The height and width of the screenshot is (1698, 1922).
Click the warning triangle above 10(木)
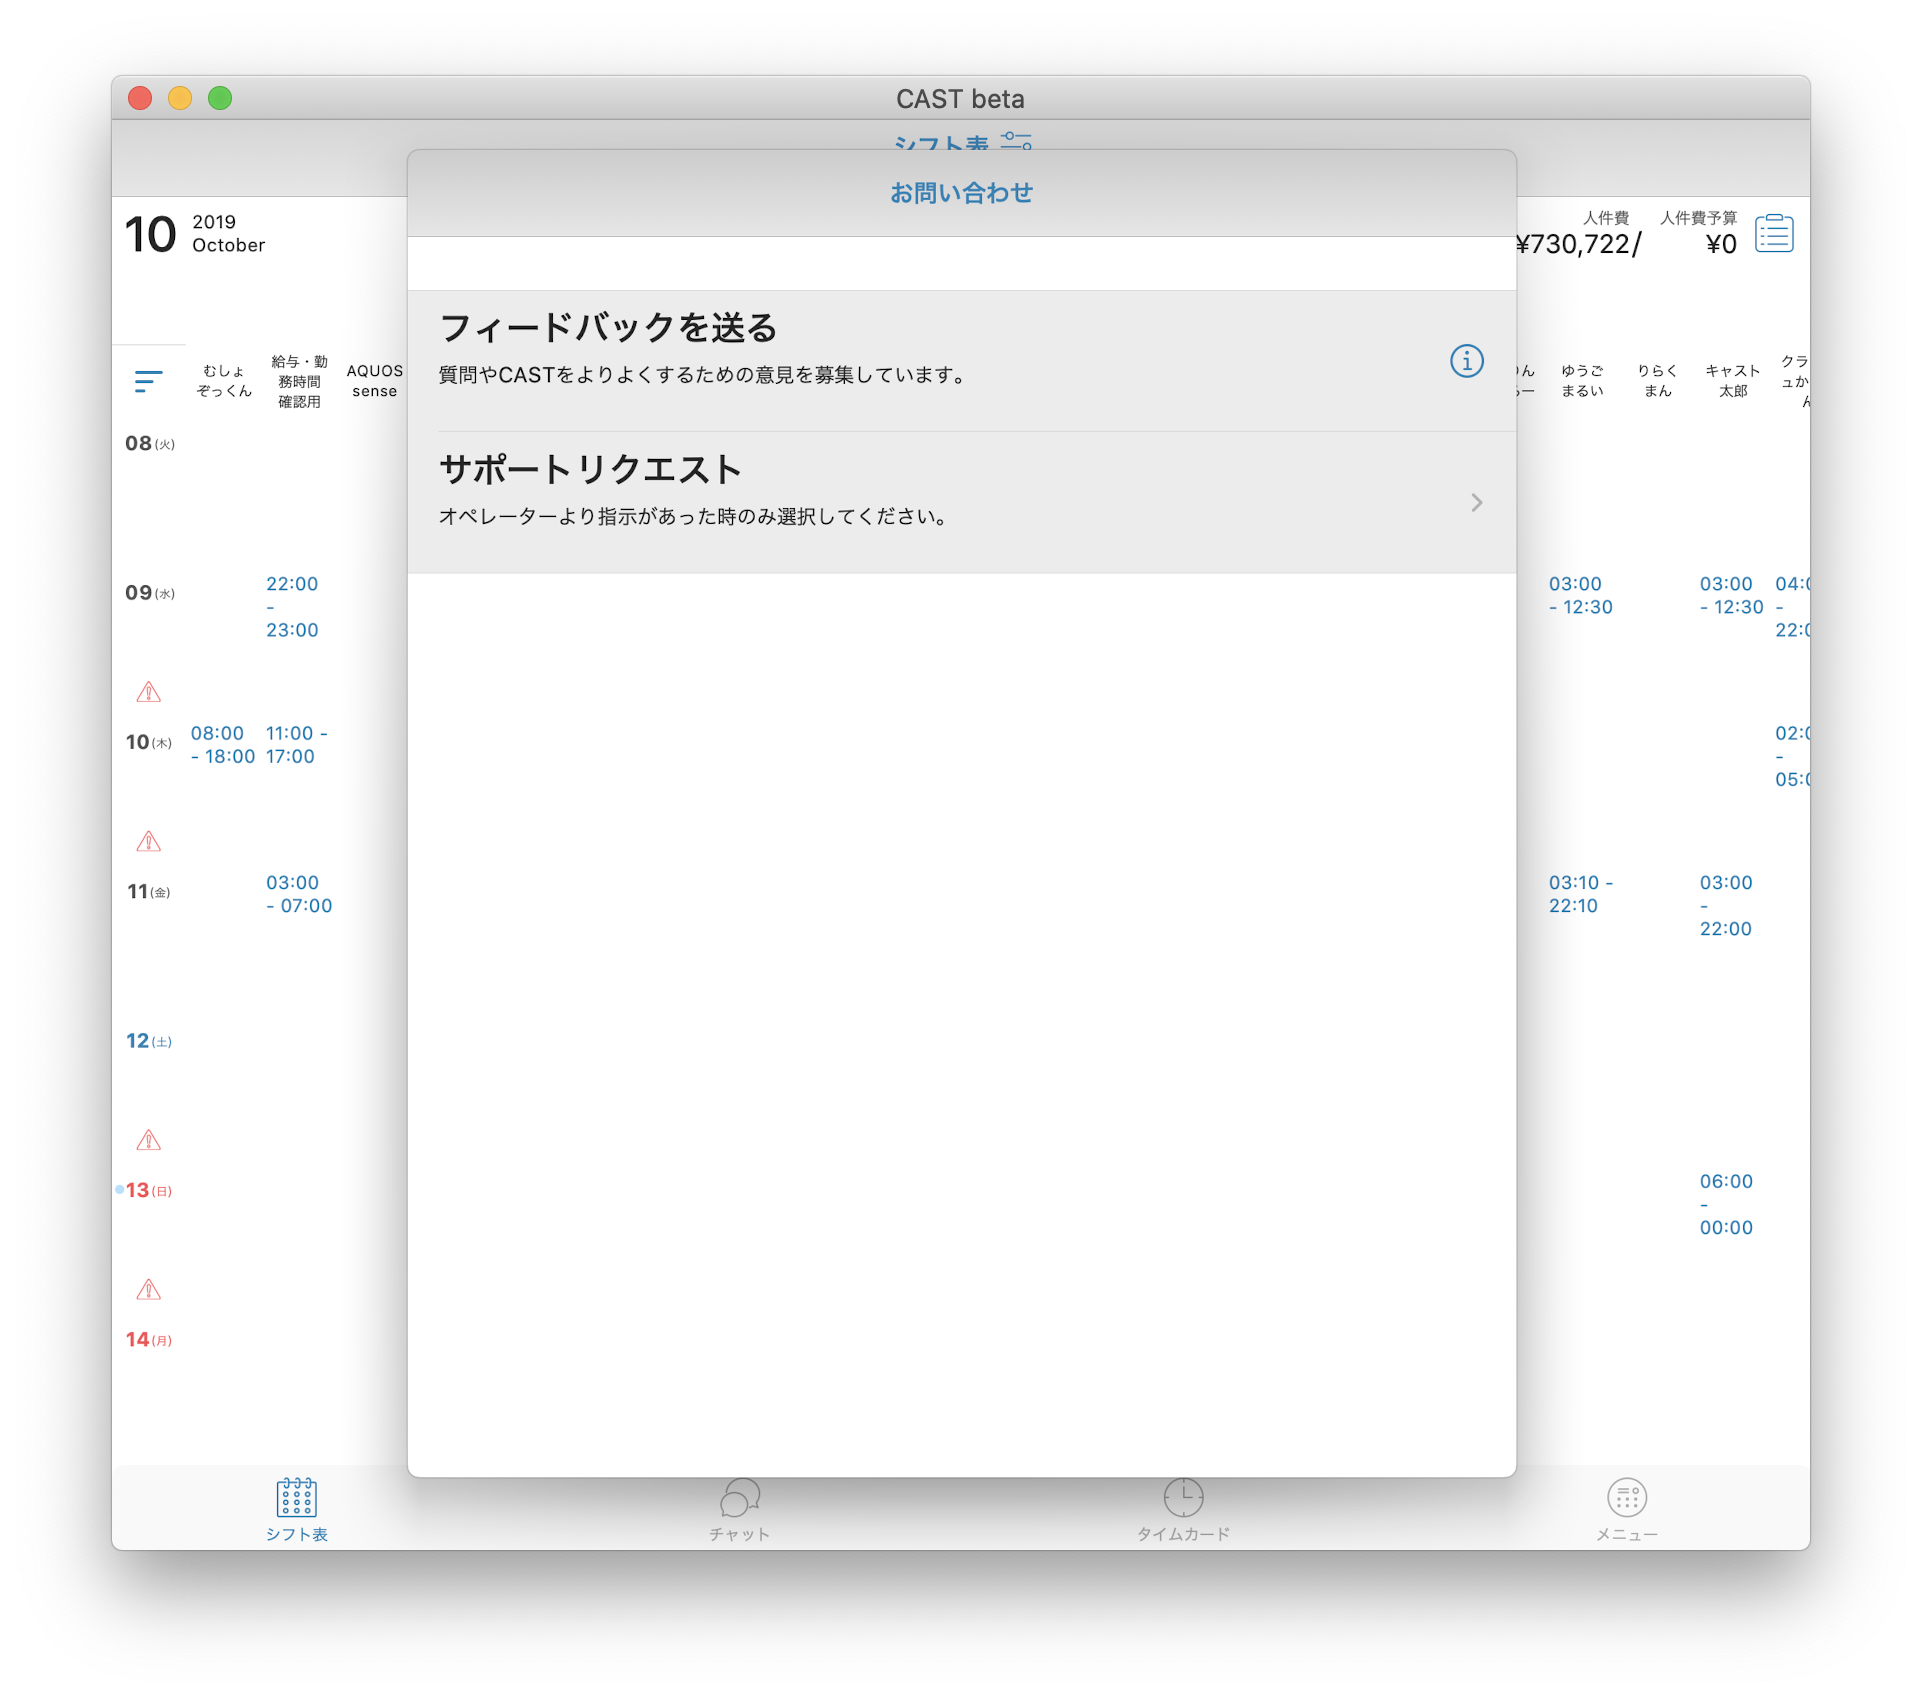148,692
